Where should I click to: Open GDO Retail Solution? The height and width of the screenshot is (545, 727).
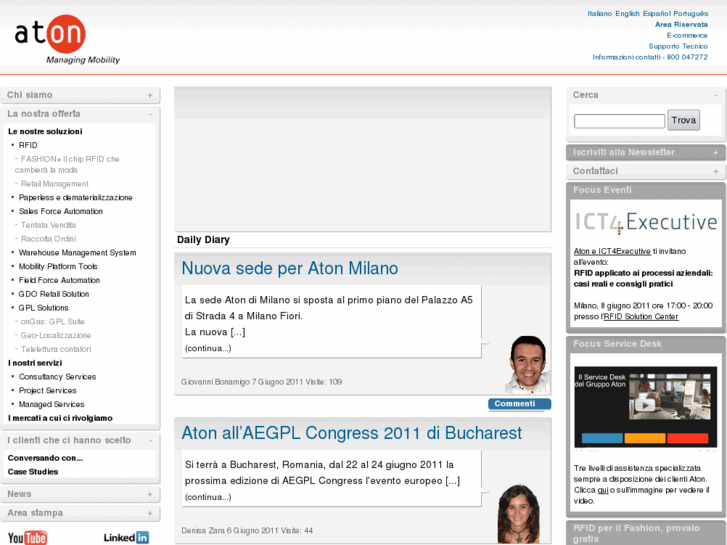[x=54, y=294]
